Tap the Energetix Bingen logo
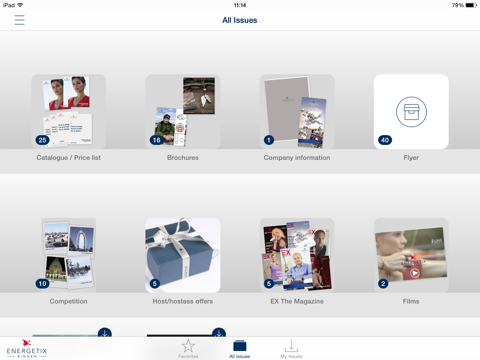480x360 pixels. tap(27, 349)
